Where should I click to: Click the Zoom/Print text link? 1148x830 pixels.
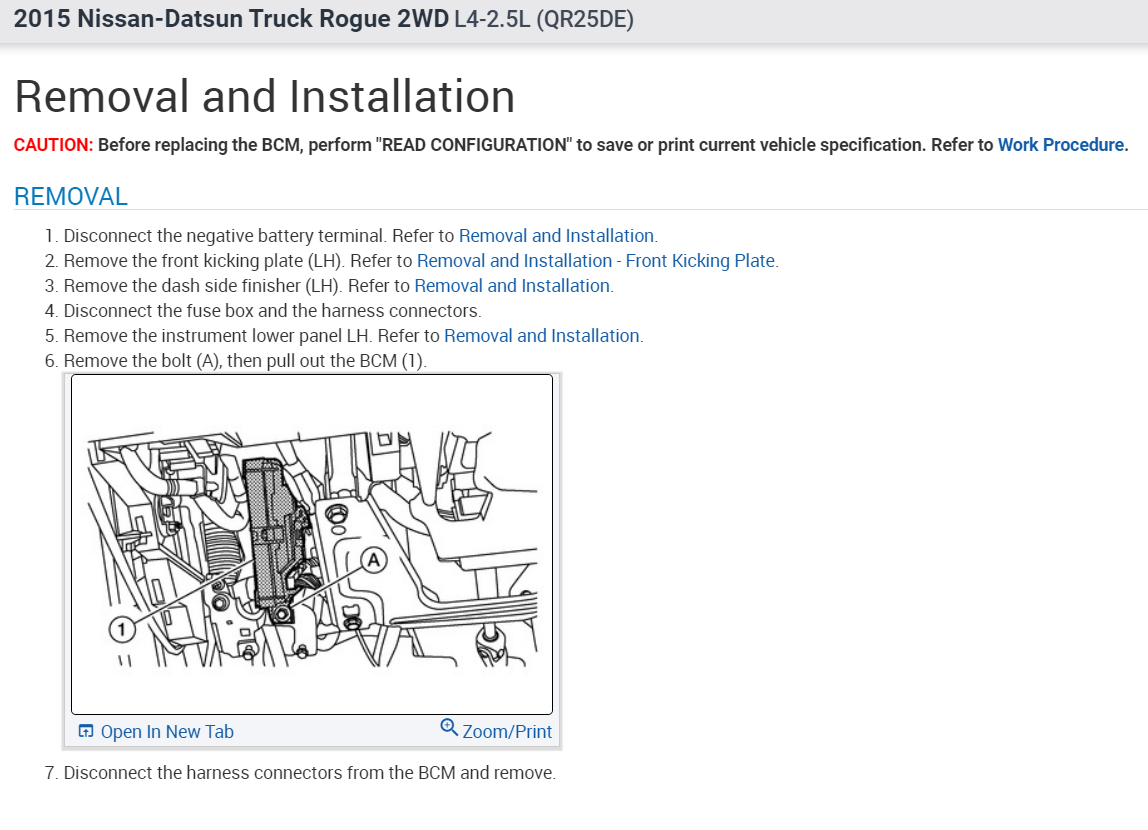[507, 732]
